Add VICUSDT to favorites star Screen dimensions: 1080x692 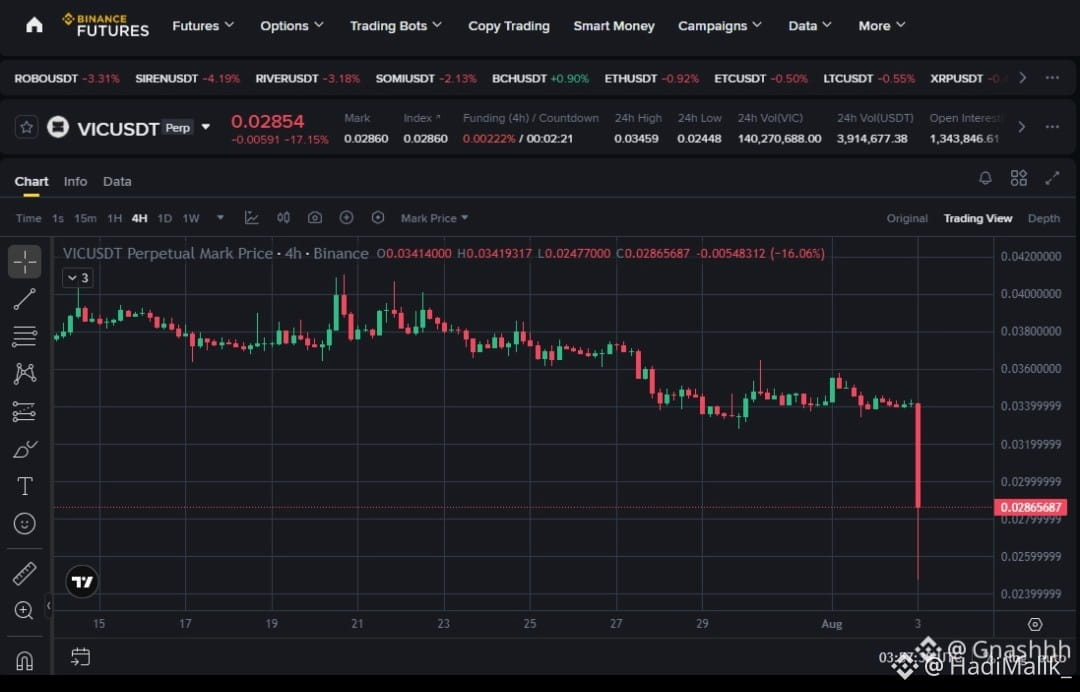click(26, 127)
